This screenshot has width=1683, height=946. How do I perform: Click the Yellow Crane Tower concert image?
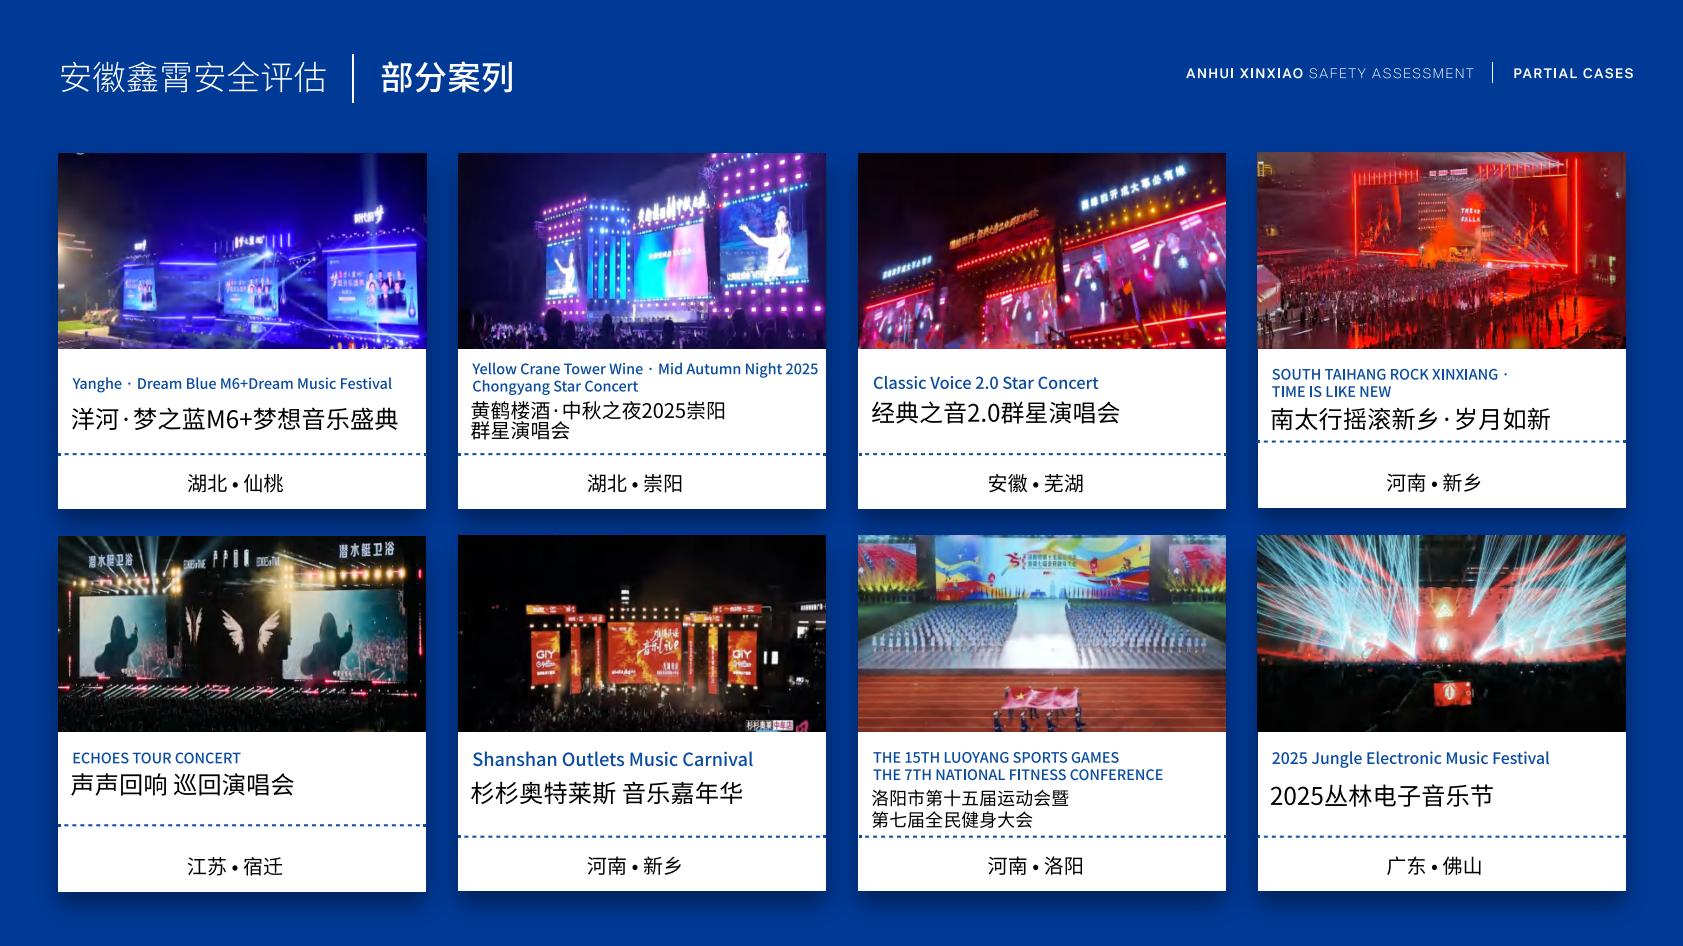[x=642, y=251]
